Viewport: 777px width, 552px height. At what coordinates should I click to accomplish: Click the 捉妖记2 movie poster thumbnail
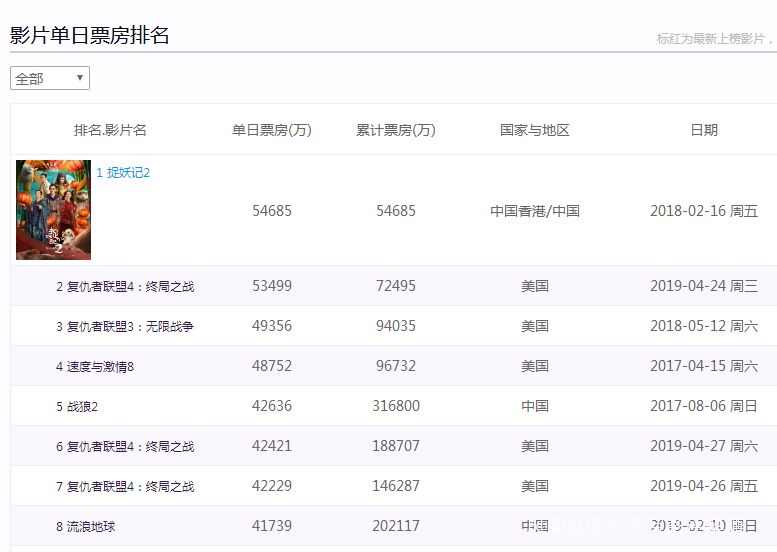coord(53,210)
